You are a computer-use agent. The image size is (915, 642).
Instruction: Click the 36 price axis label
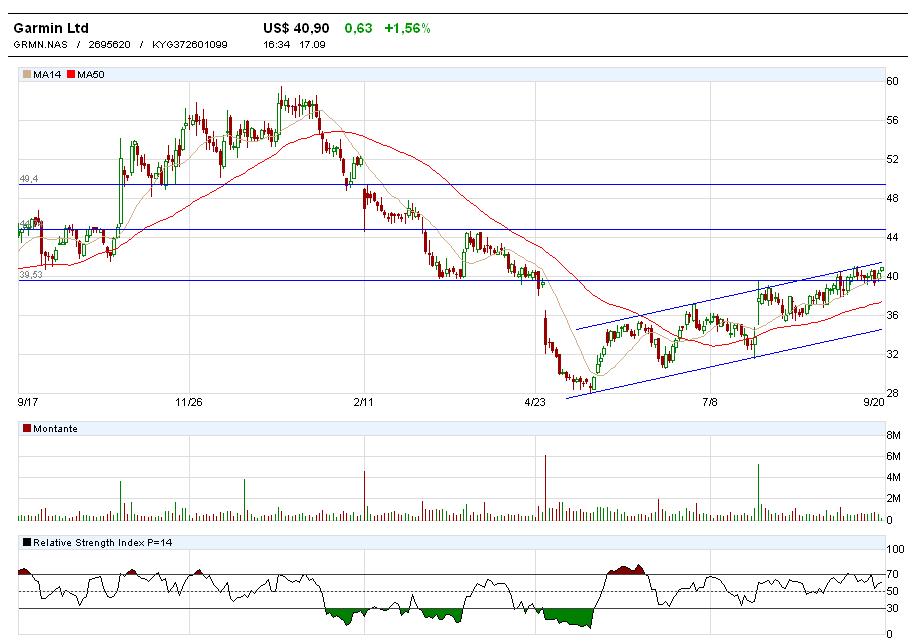point(892,315)
